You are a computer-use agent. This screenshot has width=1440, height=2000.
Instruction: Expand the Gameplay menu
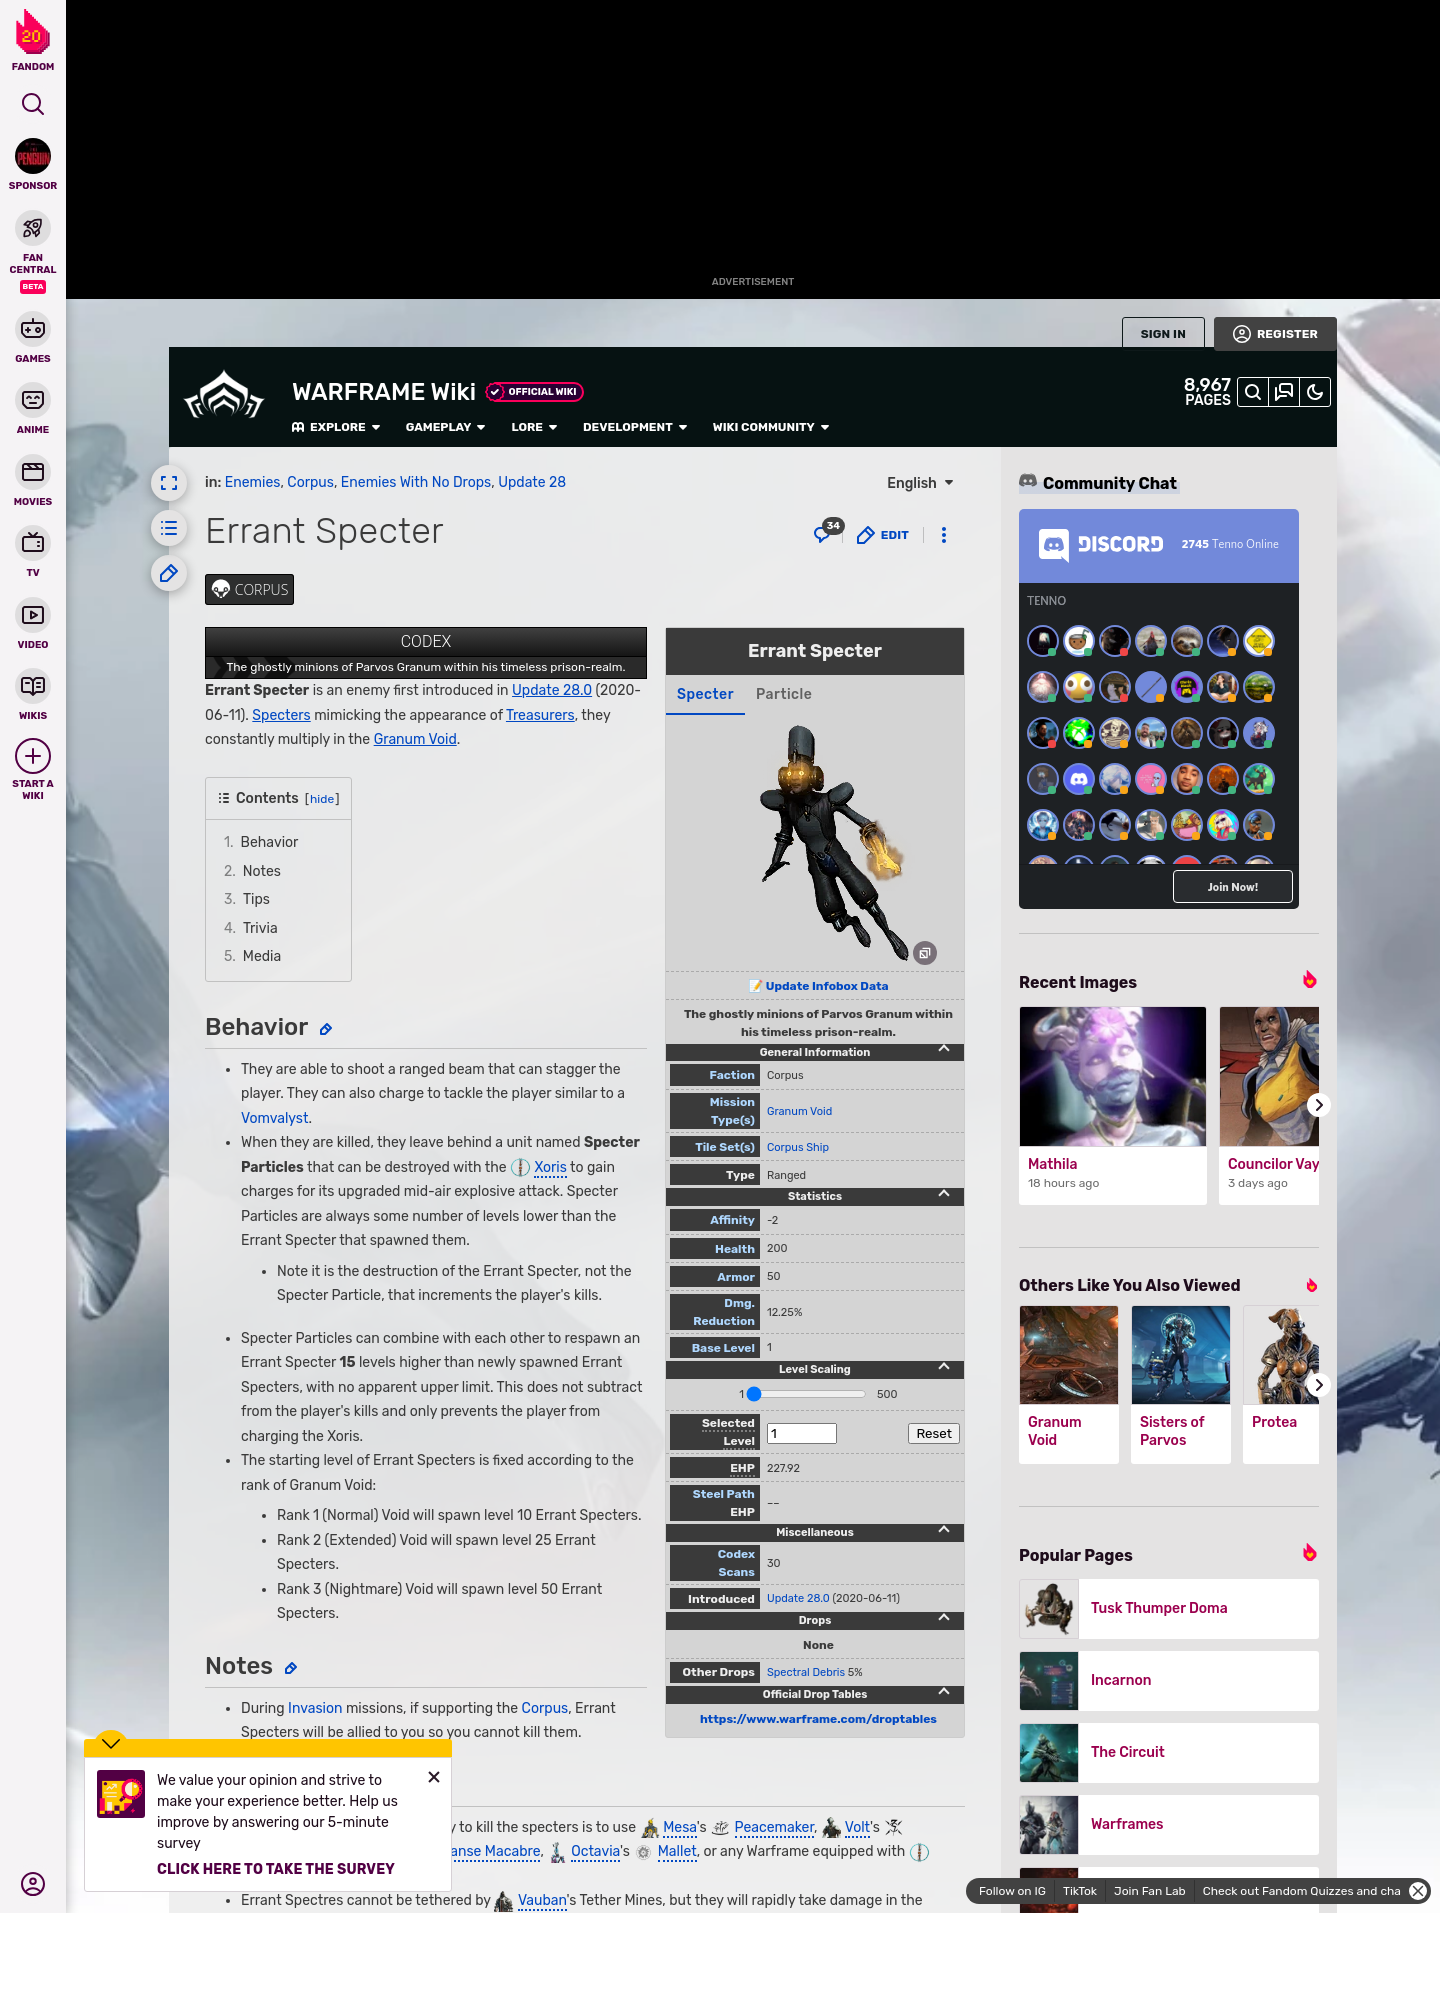pyautogui.click(x=445, y=427)
